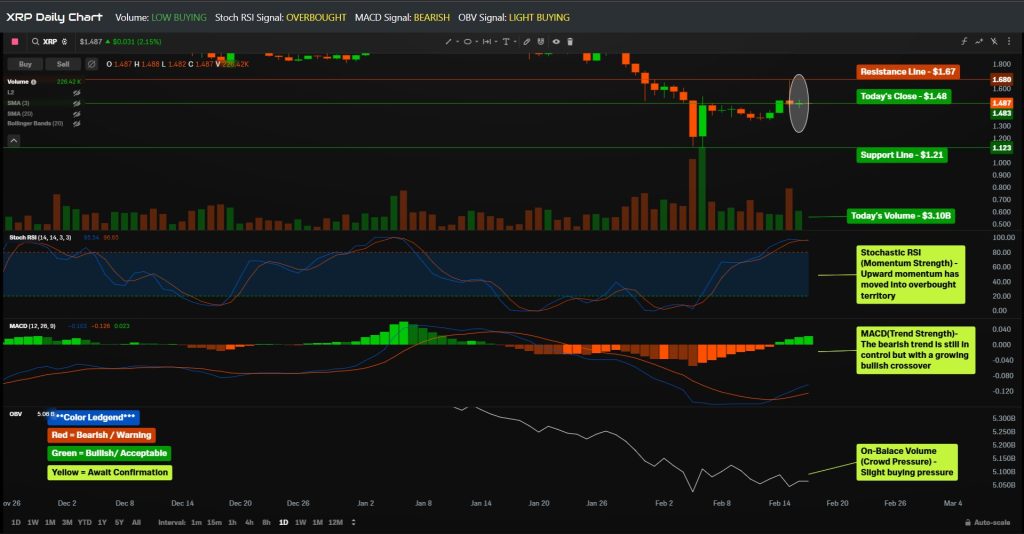Toggle visibility of SMA (20) indicator

76,114
